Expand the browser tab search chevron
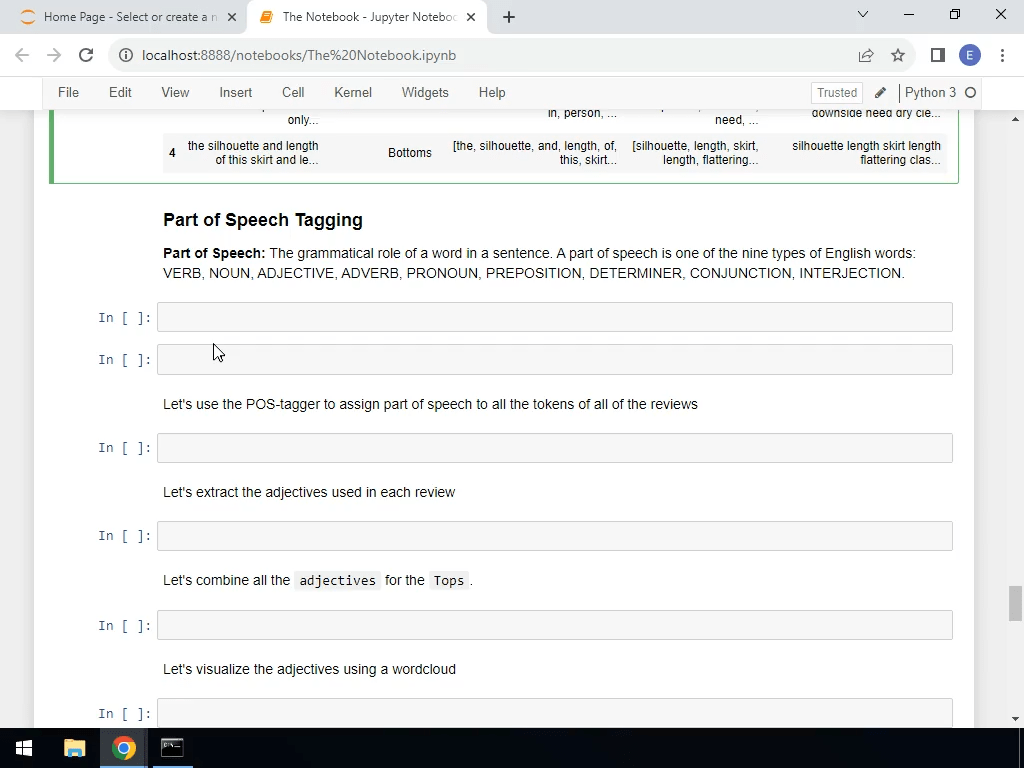Image resolution: width=1024 pixels, height=768 pixels. [862, 16]
